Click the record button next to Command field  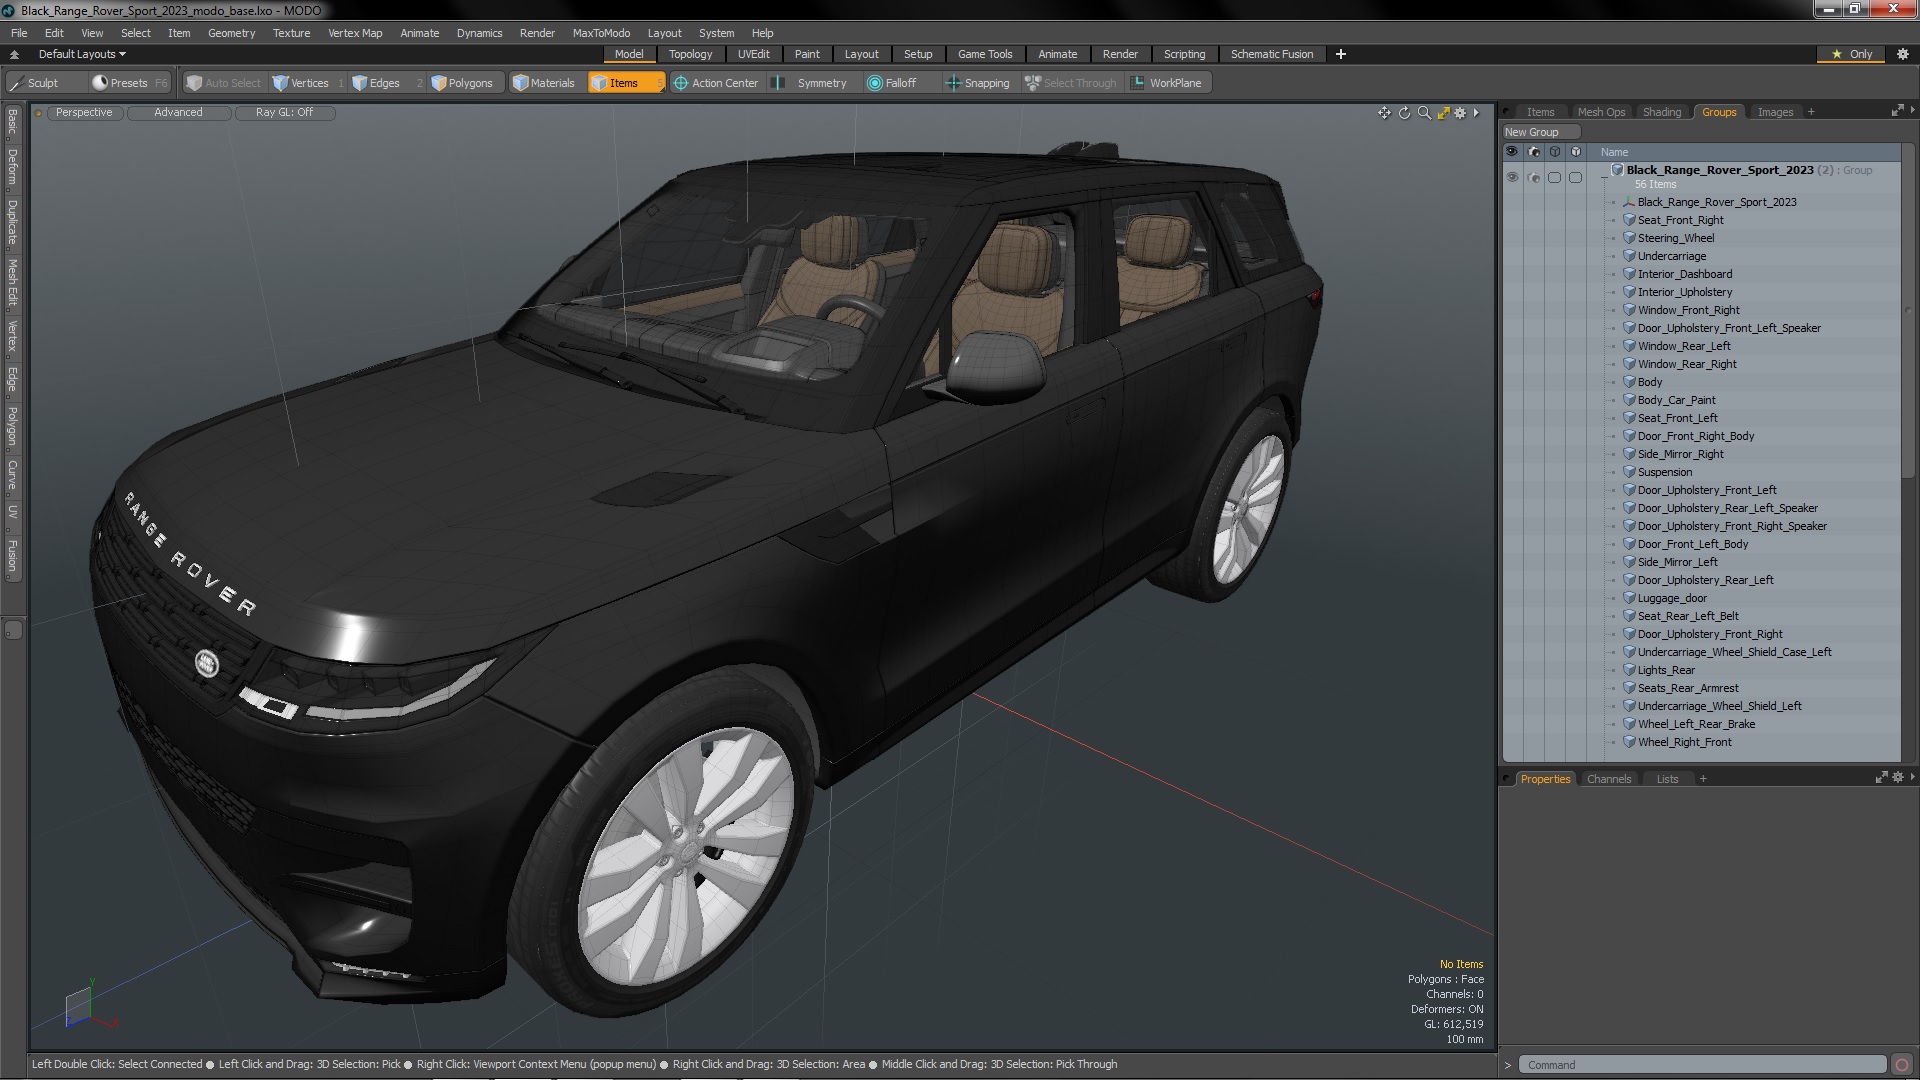point(1902,1065)
